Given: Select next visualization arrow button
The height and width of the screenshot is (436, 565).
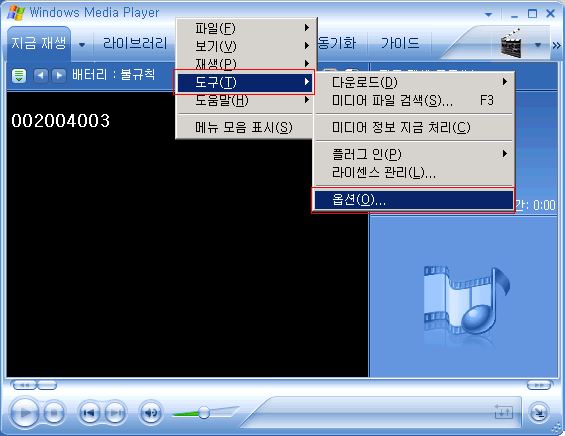Looking at the screenshot, I should click(59, 76).
